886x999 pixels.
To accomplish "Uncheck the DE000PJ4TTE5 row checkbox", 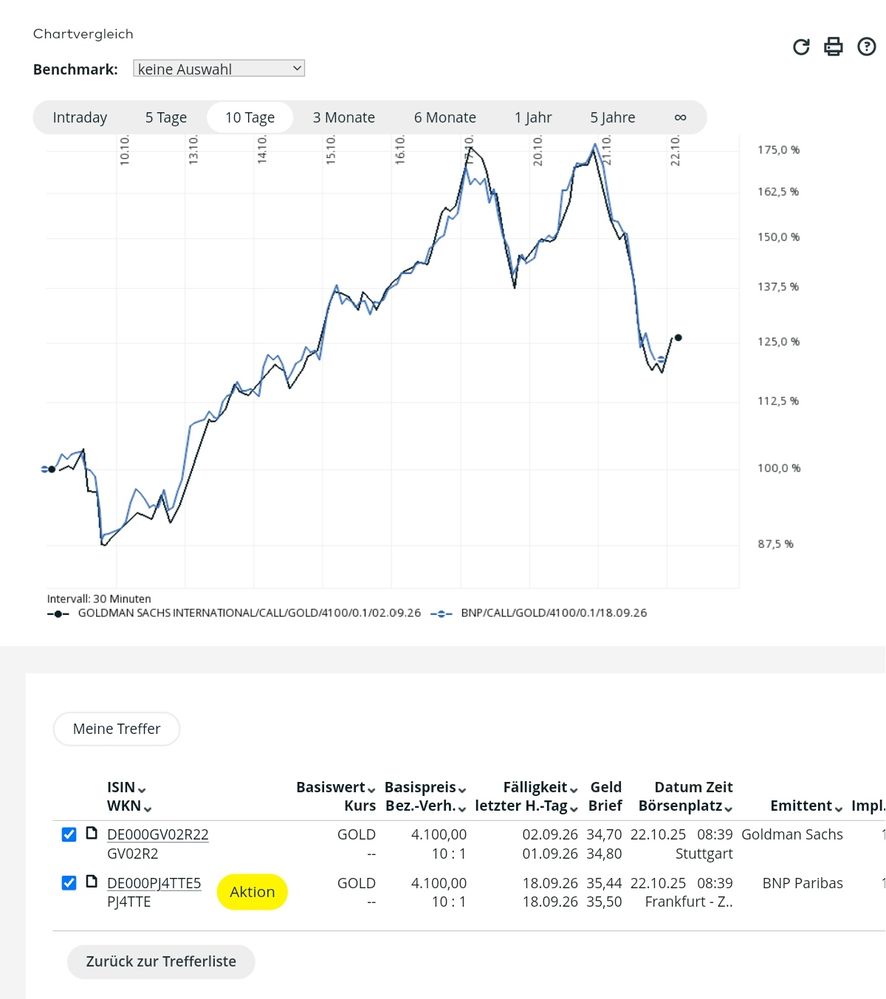I will click(x=69, y=882).
